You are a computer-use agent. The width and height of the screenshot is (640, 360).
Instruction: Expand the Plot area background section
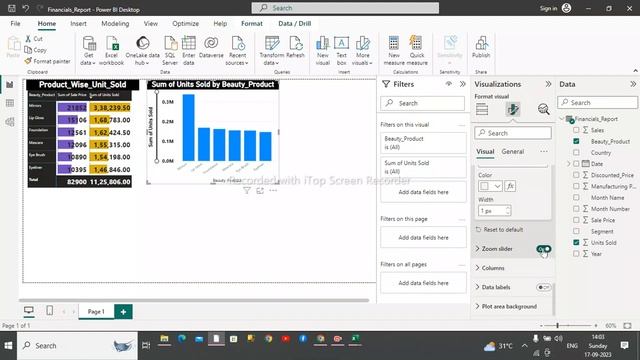tap(477, 306)
